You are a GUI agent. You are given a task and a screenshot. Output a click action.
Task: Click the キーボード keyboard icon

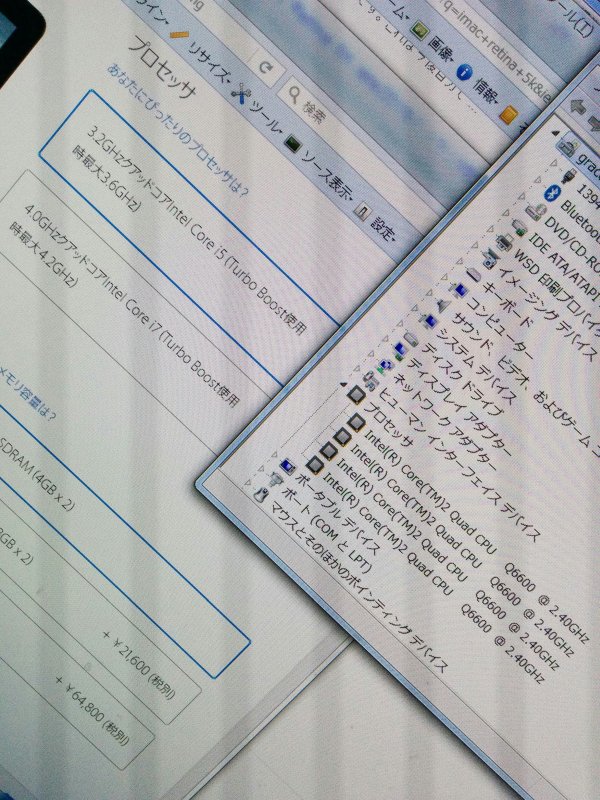tap(473, 274)
